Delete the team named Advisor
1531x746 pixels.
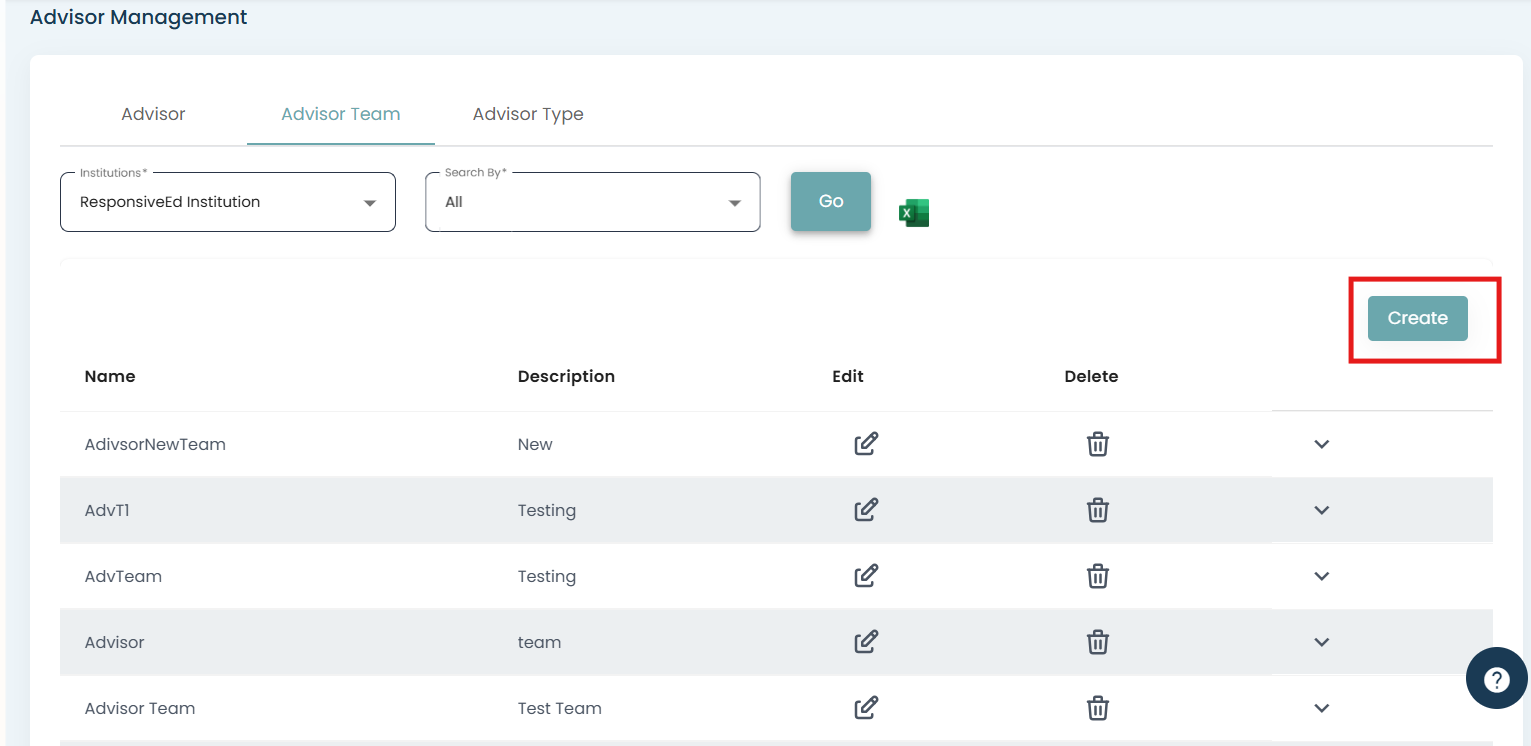coord(1097,642)
